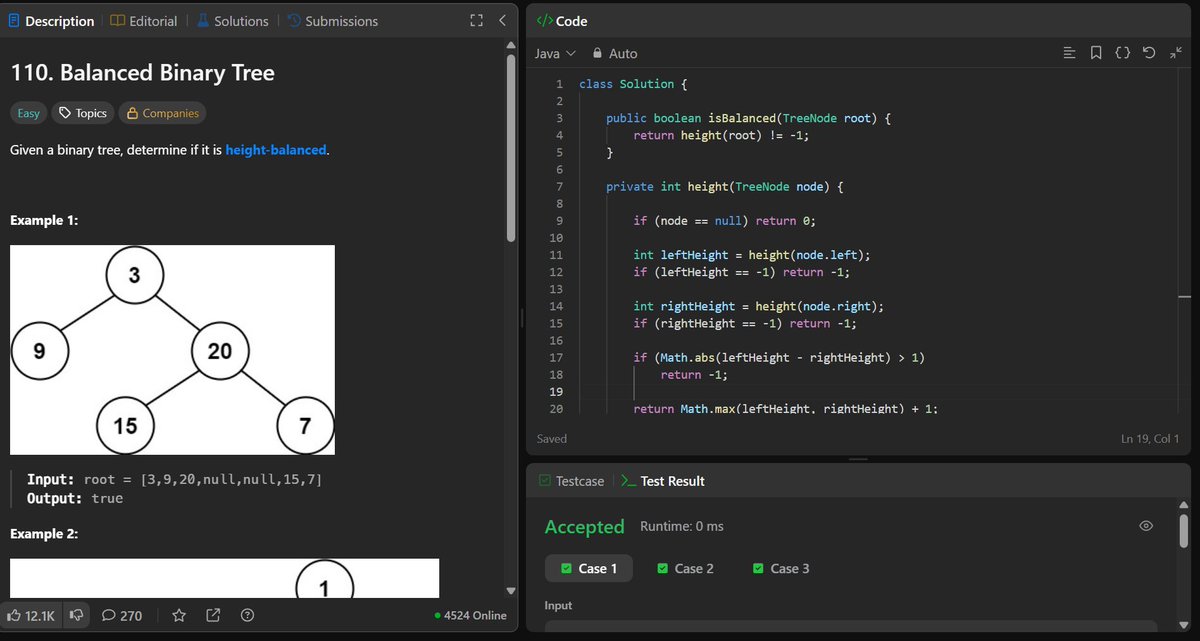Screen dimensions: 1200x641
Task: Click line 9 node == null check
Action: tap(725, 221)
